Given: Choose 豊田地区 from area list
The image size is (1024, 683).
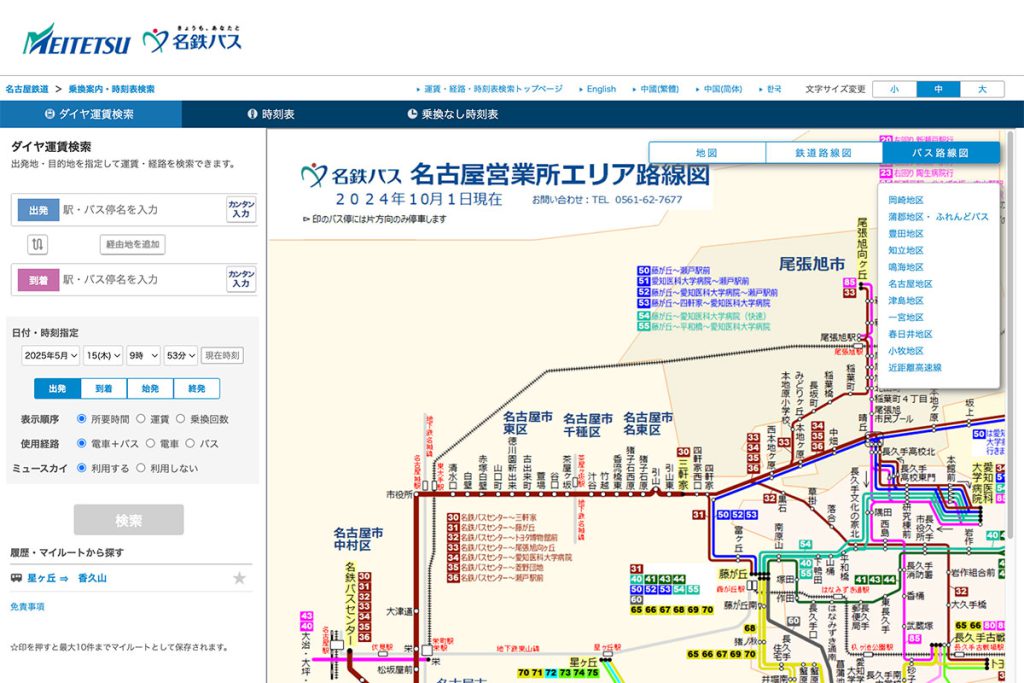Looking at the screenshot, I should [x=906, y=233].
